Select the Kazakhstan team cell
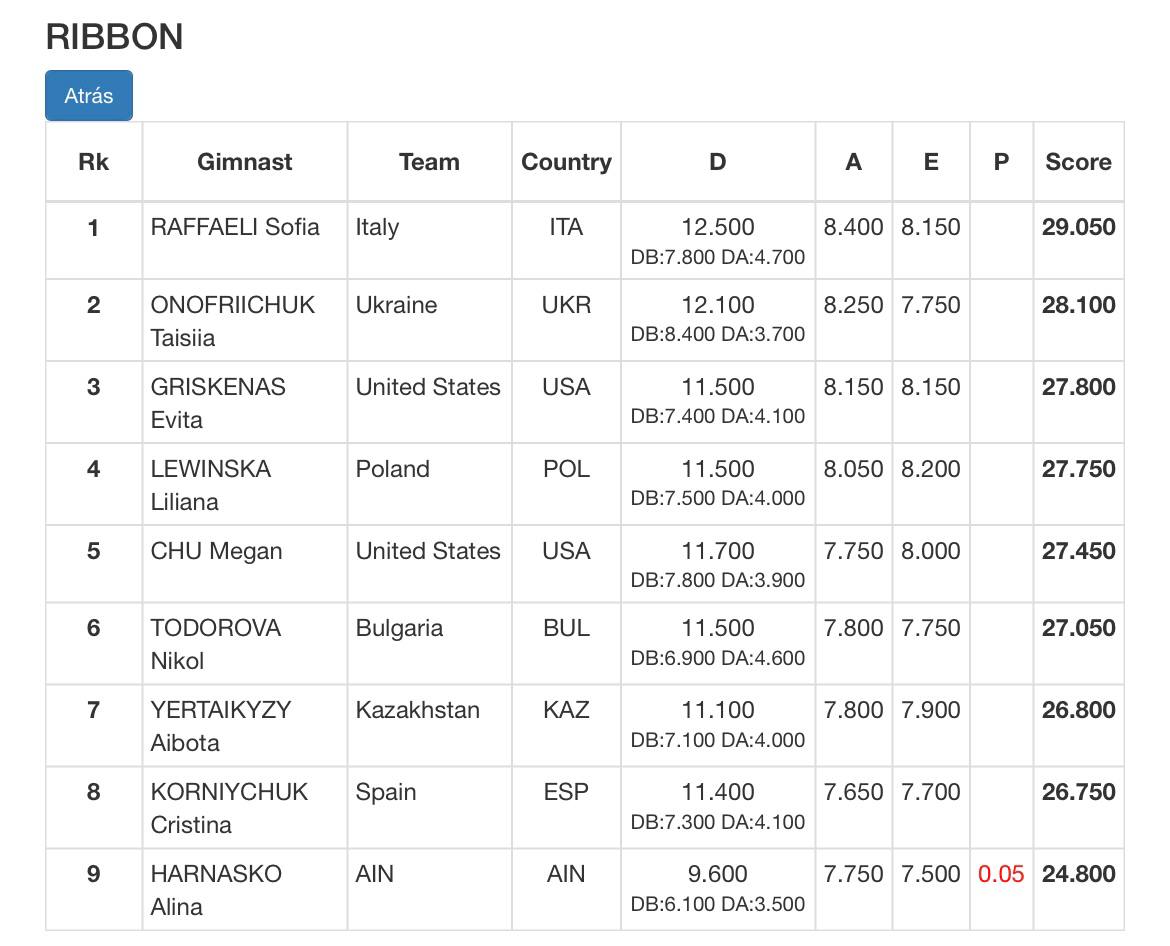This screenshot has width=1170, height=946. (x=417, y=710)
